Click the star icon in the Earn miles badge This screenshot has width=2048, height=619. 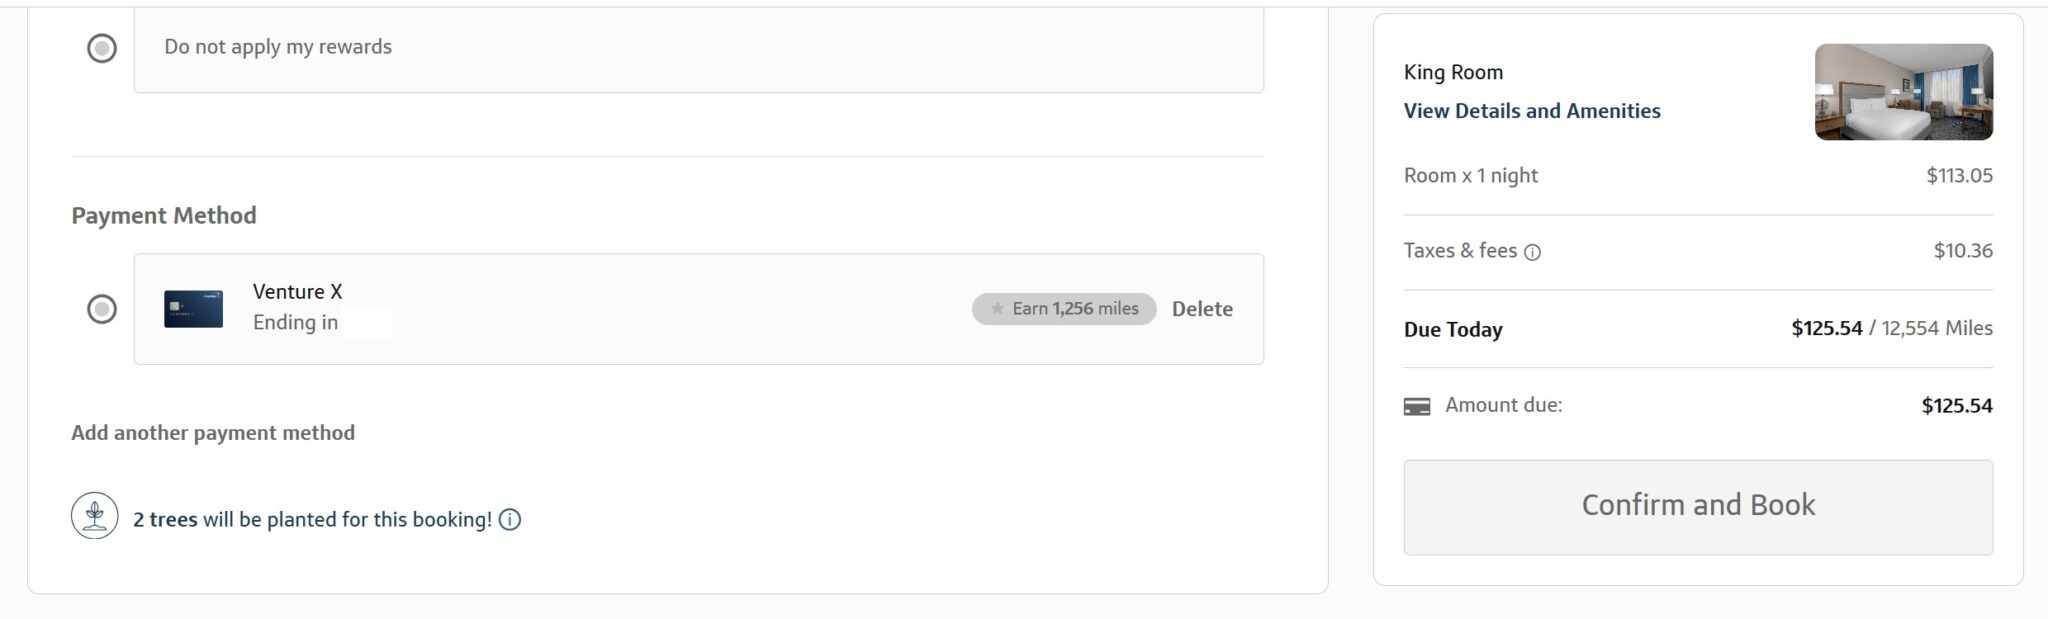click(x=997, y=309)
